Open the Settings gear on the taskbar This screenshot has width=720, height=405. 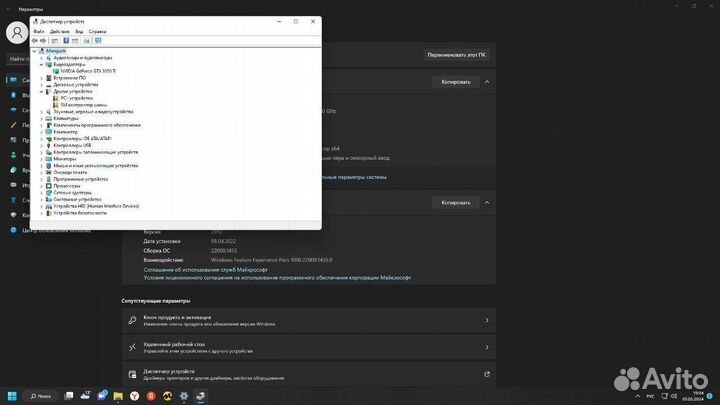(184, 396)
